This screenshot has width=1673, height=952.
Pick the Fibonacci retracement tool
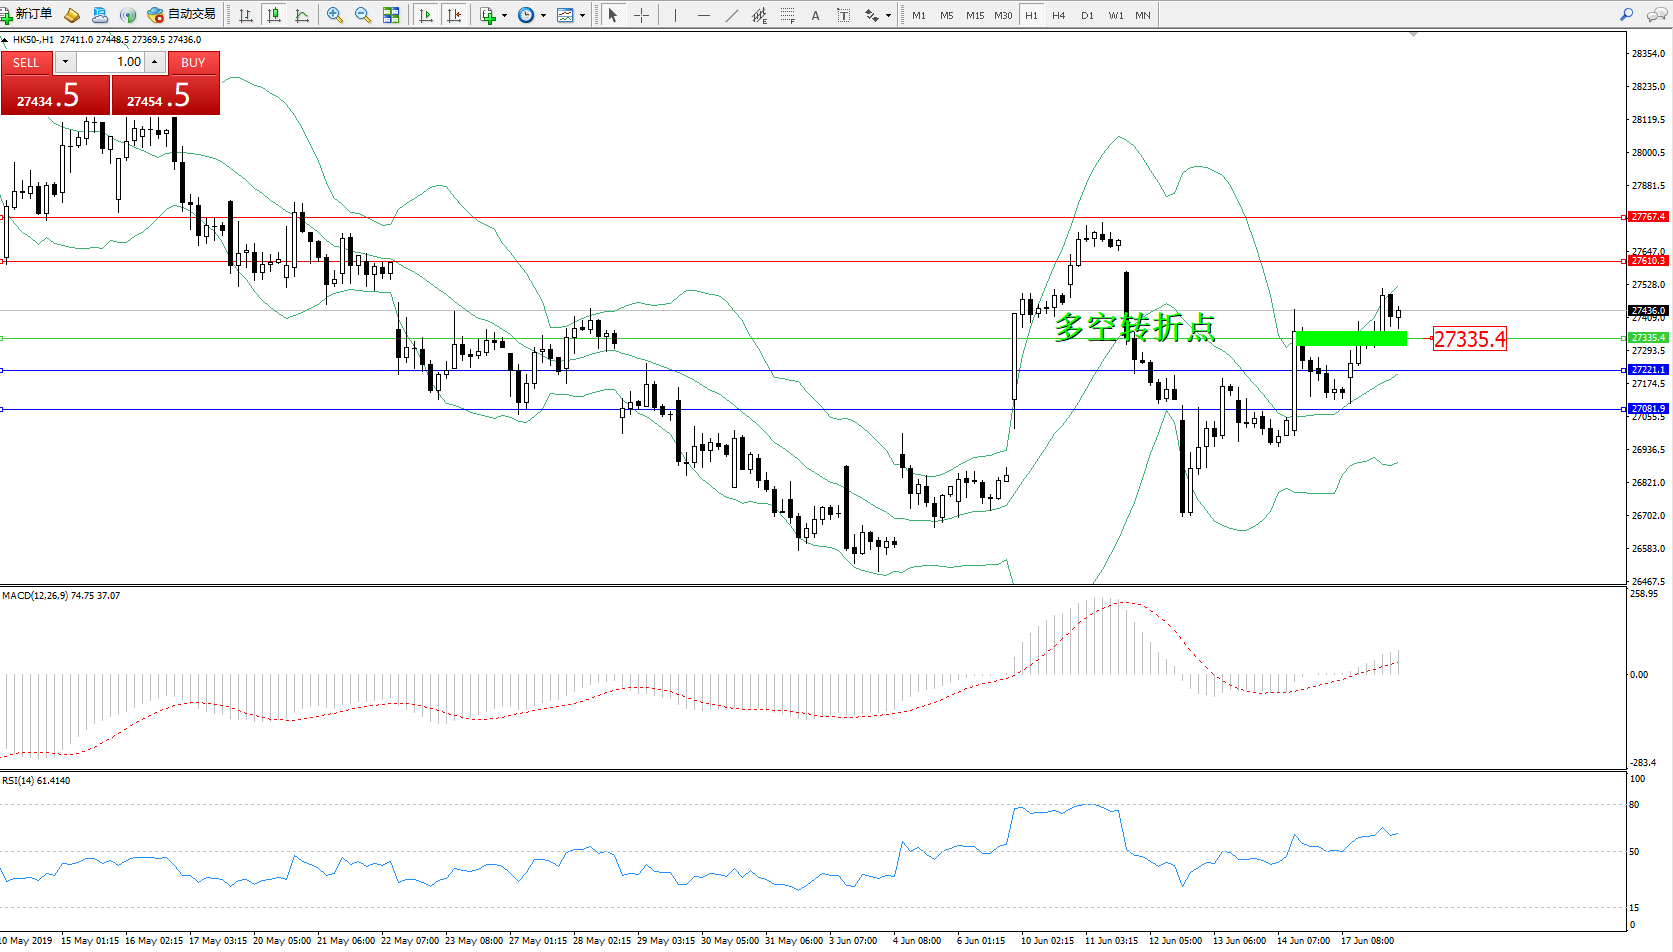(x=788, y=15)
